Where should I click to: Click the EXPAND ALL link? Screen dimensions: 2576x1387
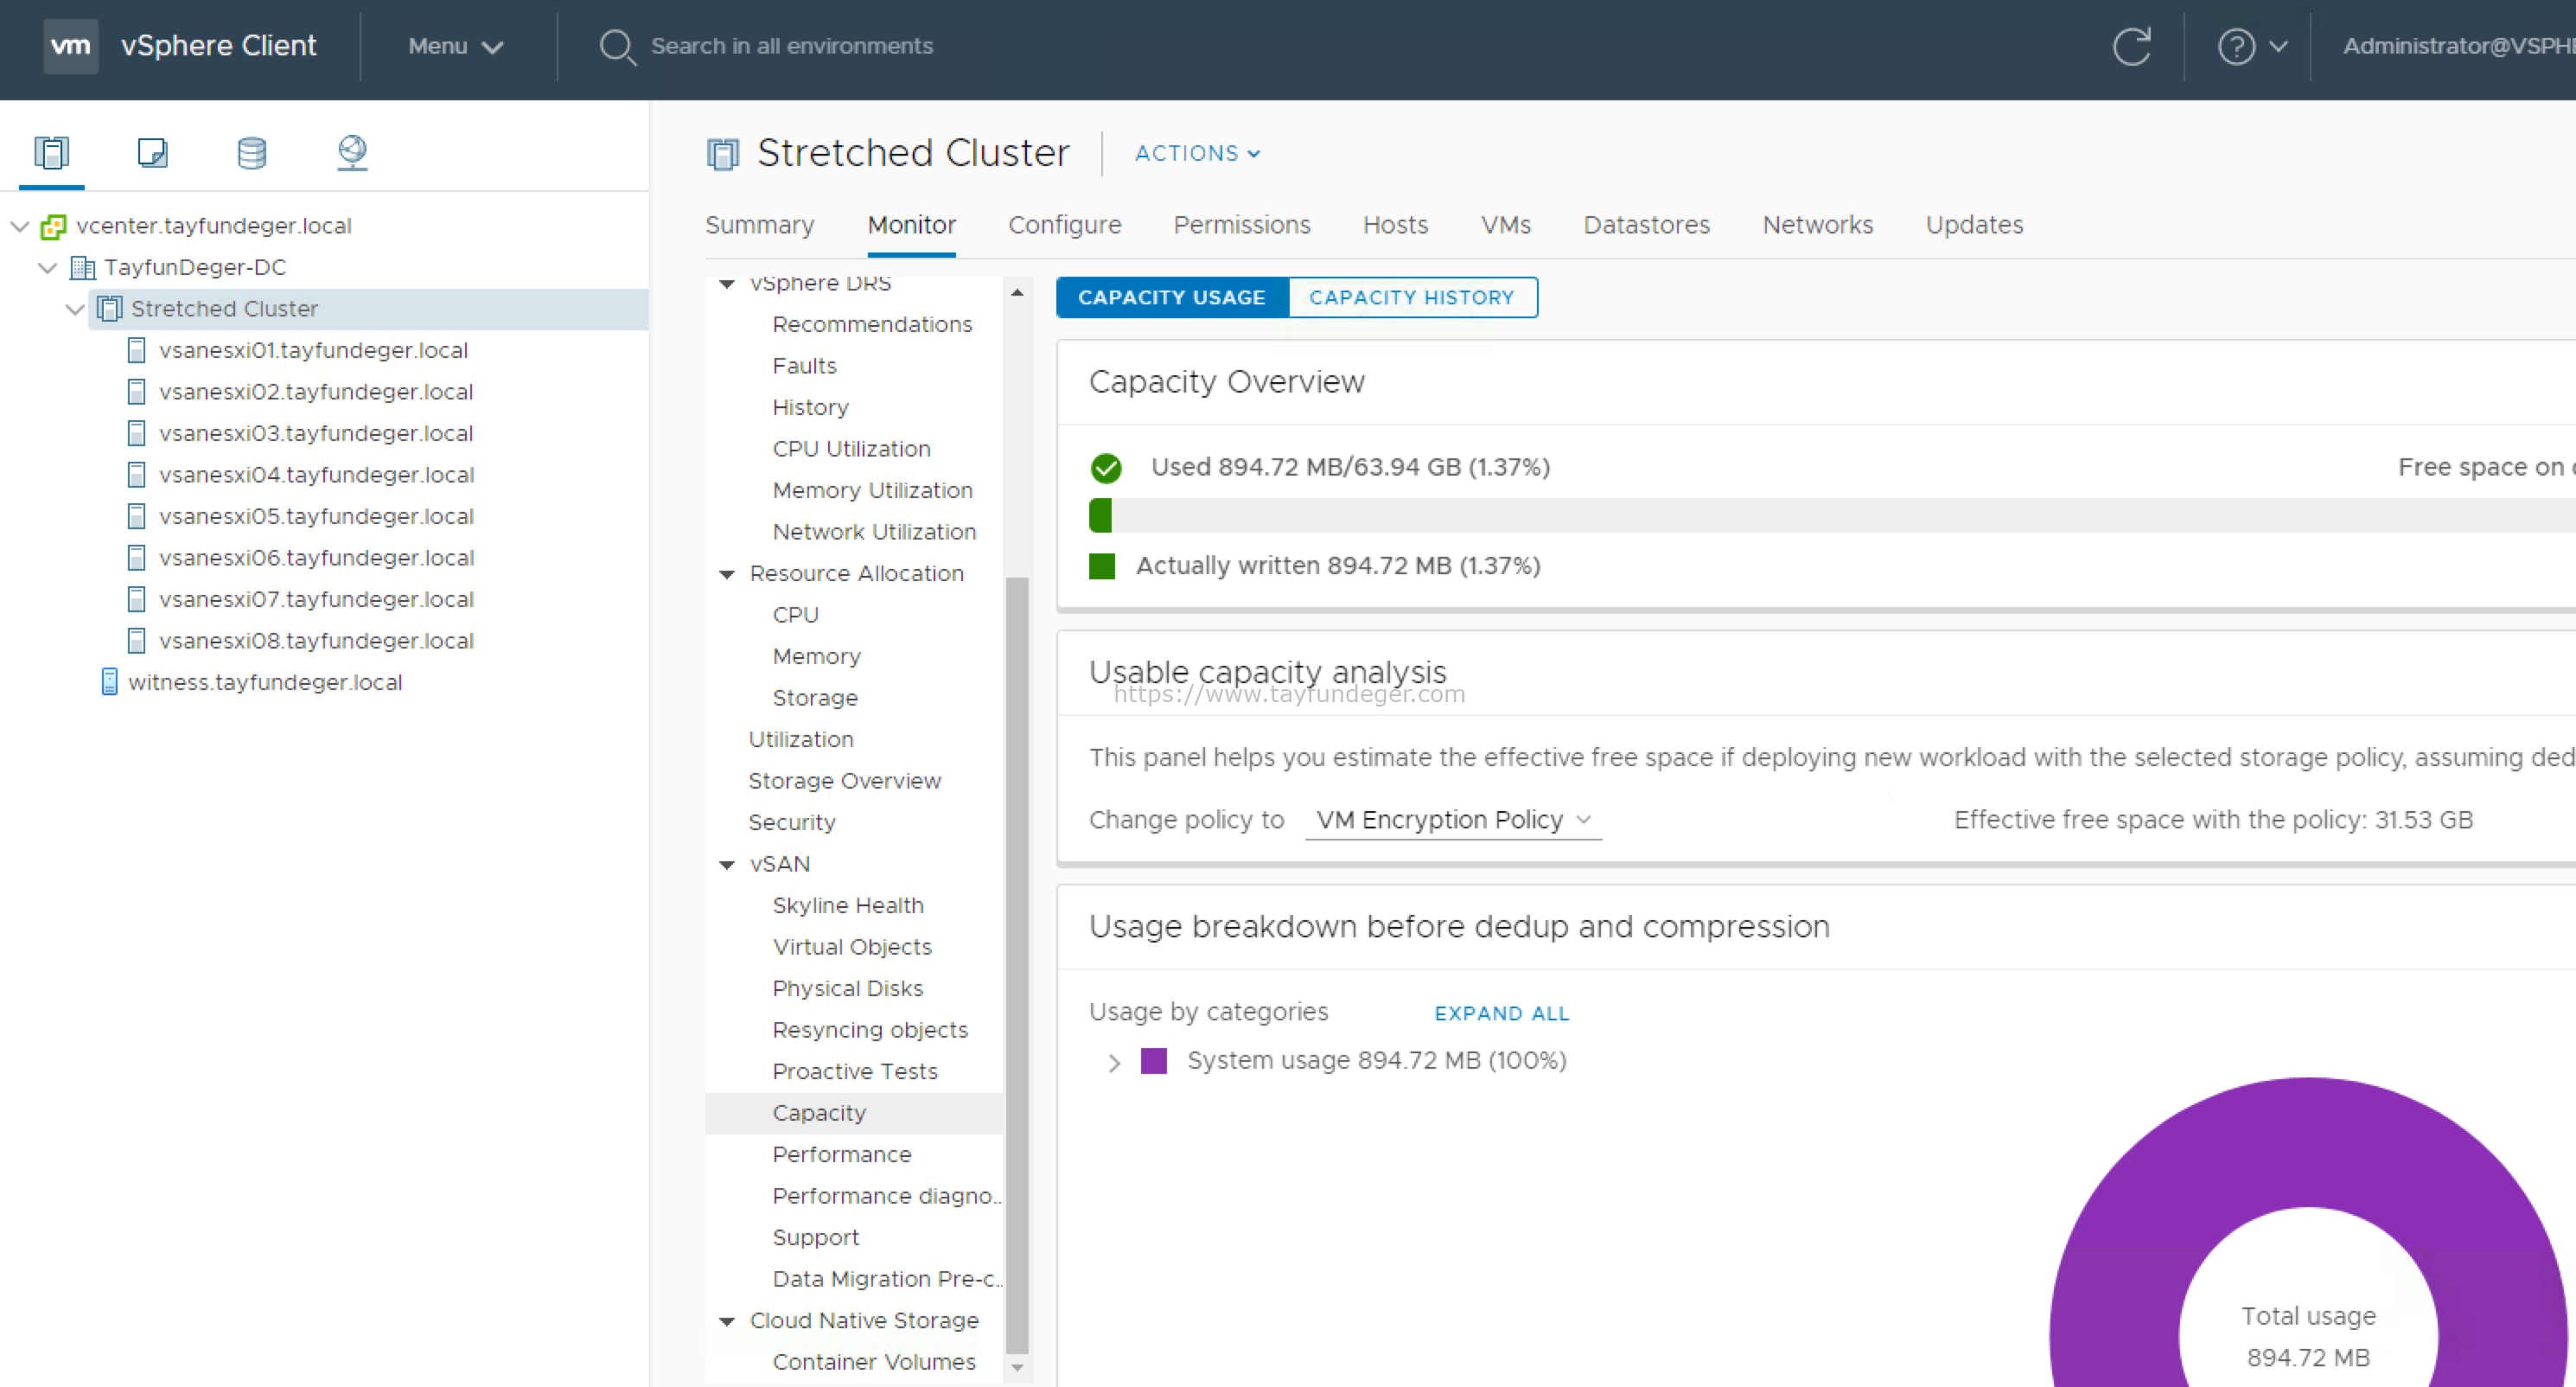click(1502, 1014)
